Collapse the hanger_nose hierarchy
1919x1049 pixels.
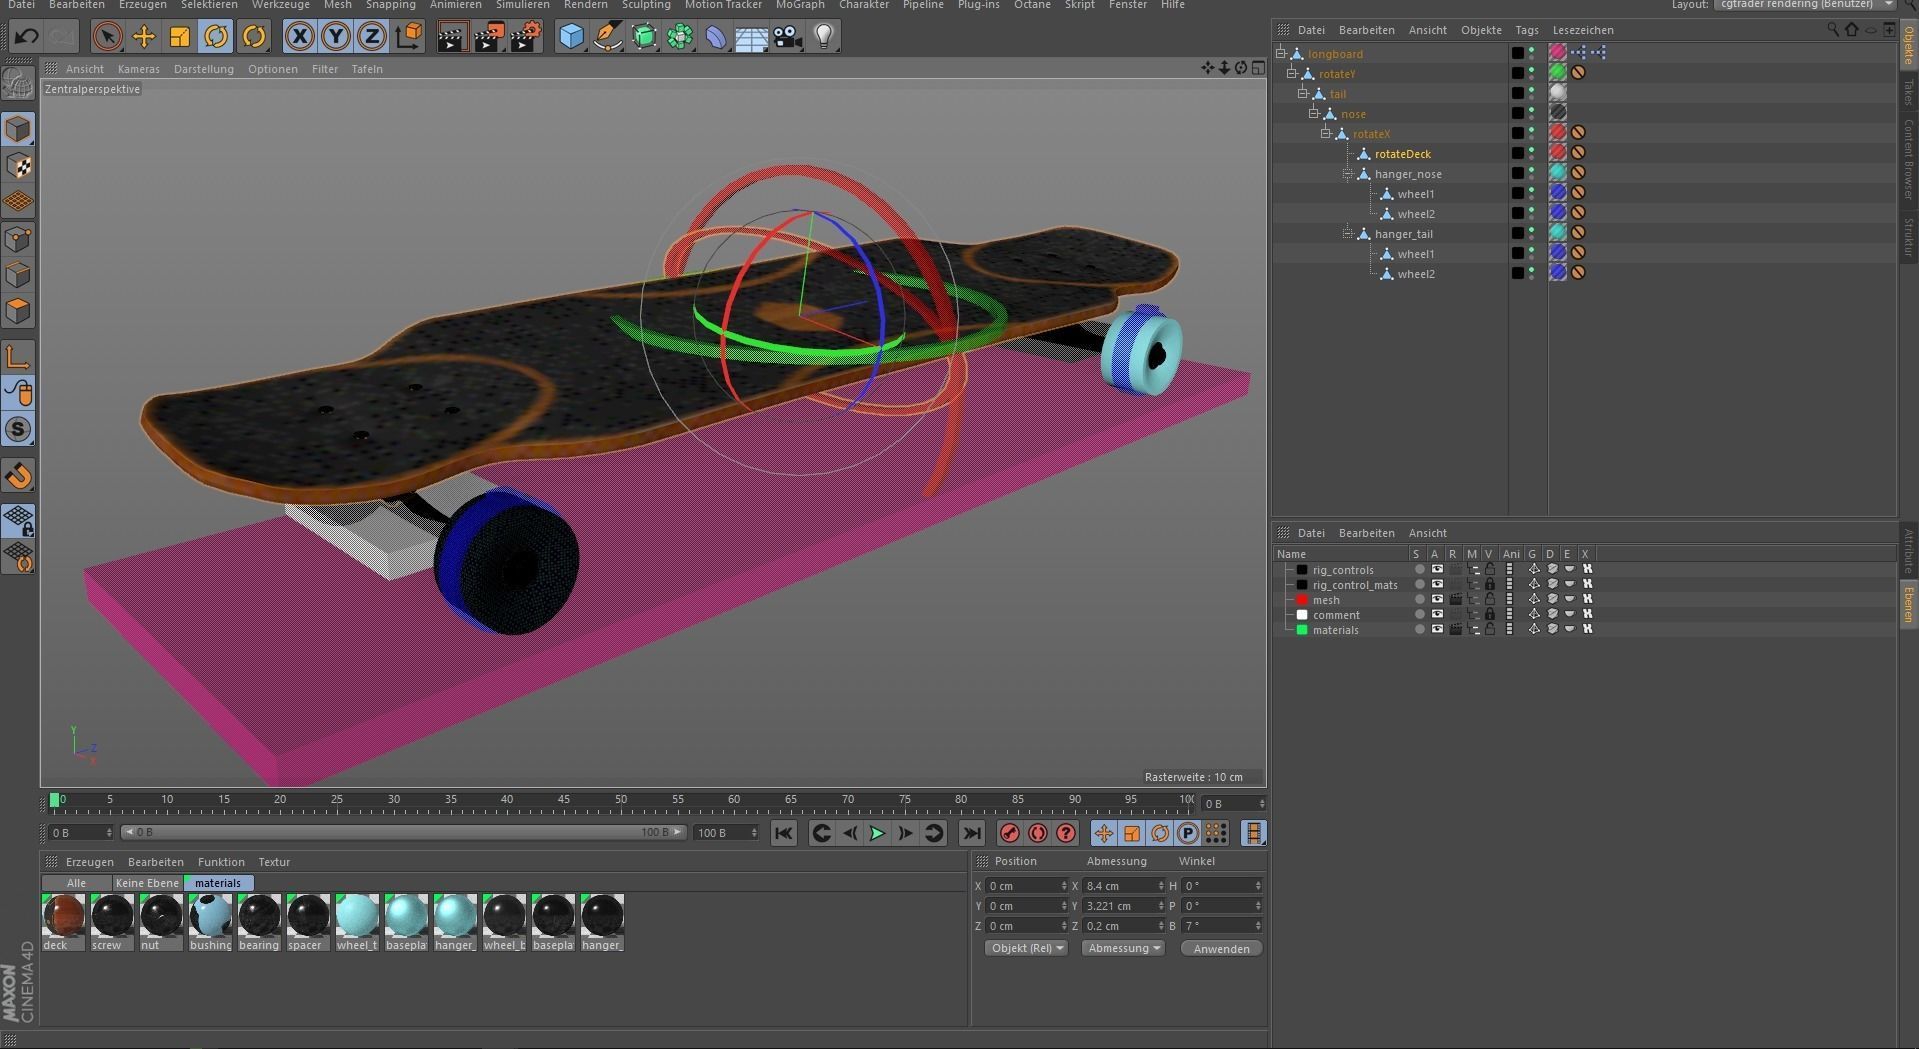pos(1348,173)
